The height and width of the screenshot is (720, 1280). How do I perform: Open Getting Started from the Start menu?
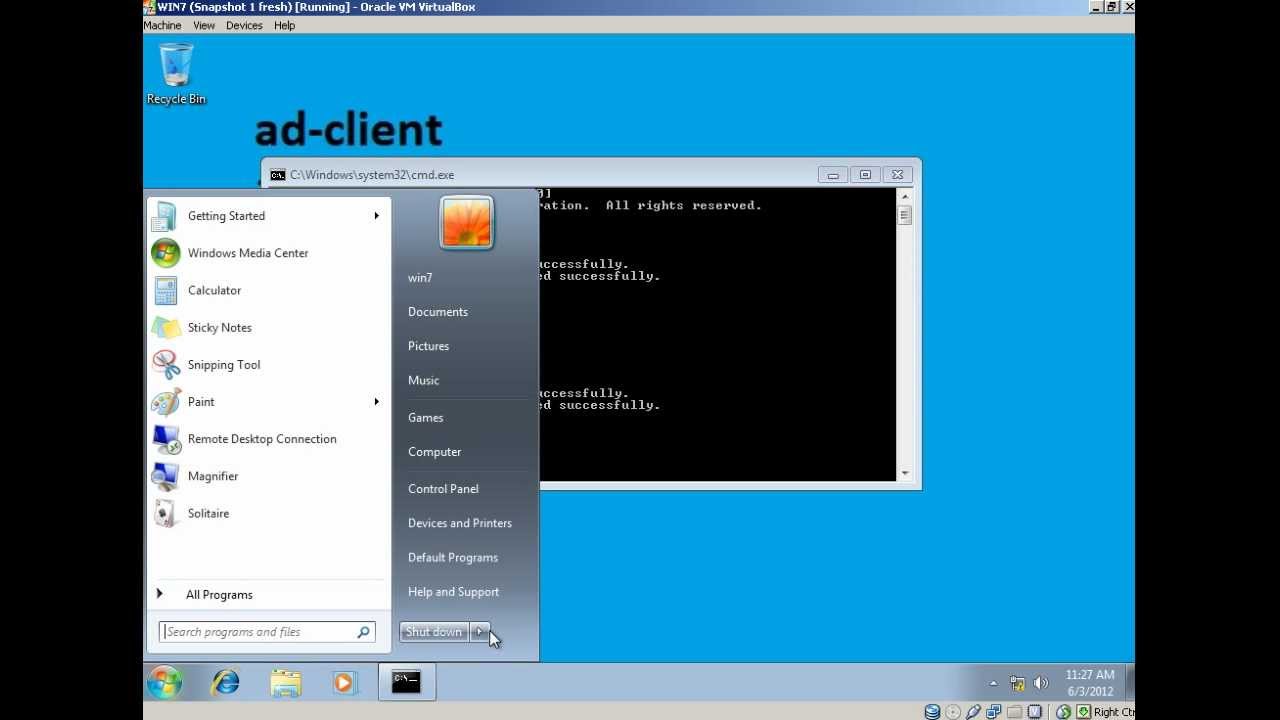point(267,216)
